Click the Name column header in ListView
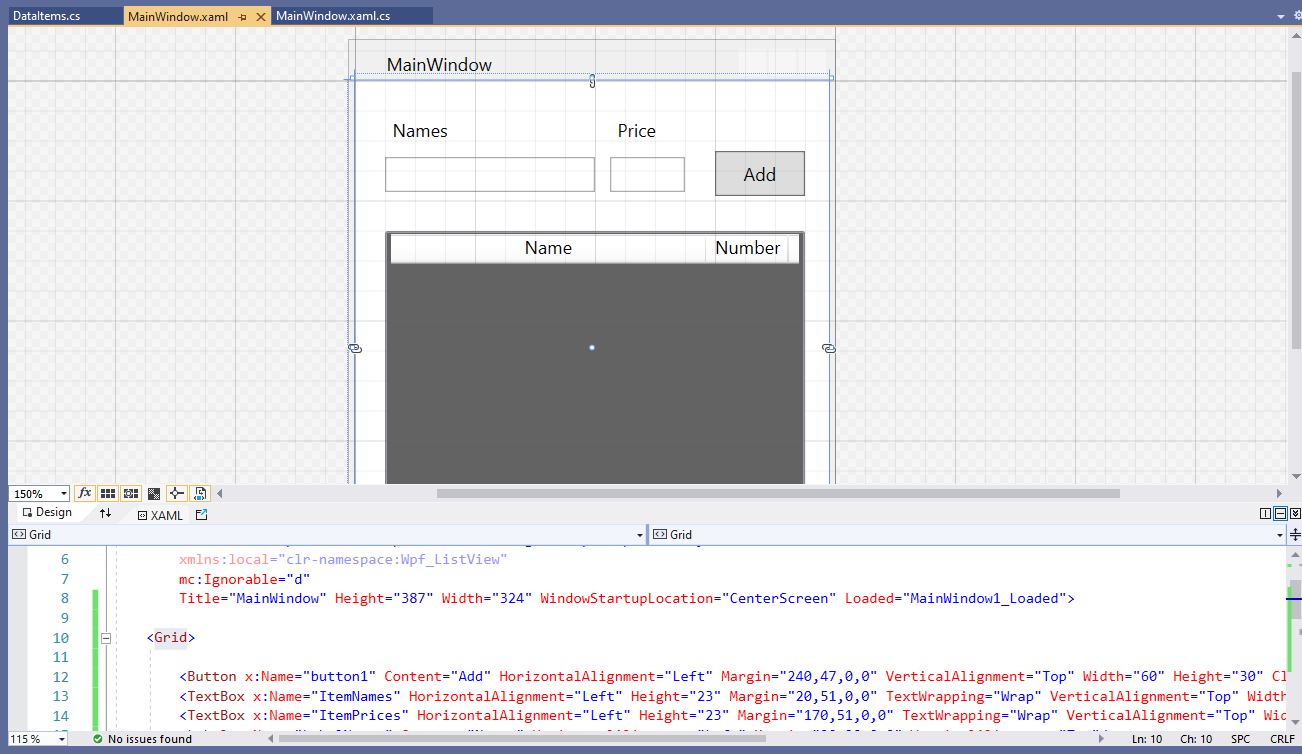 (x=548, y=248)
